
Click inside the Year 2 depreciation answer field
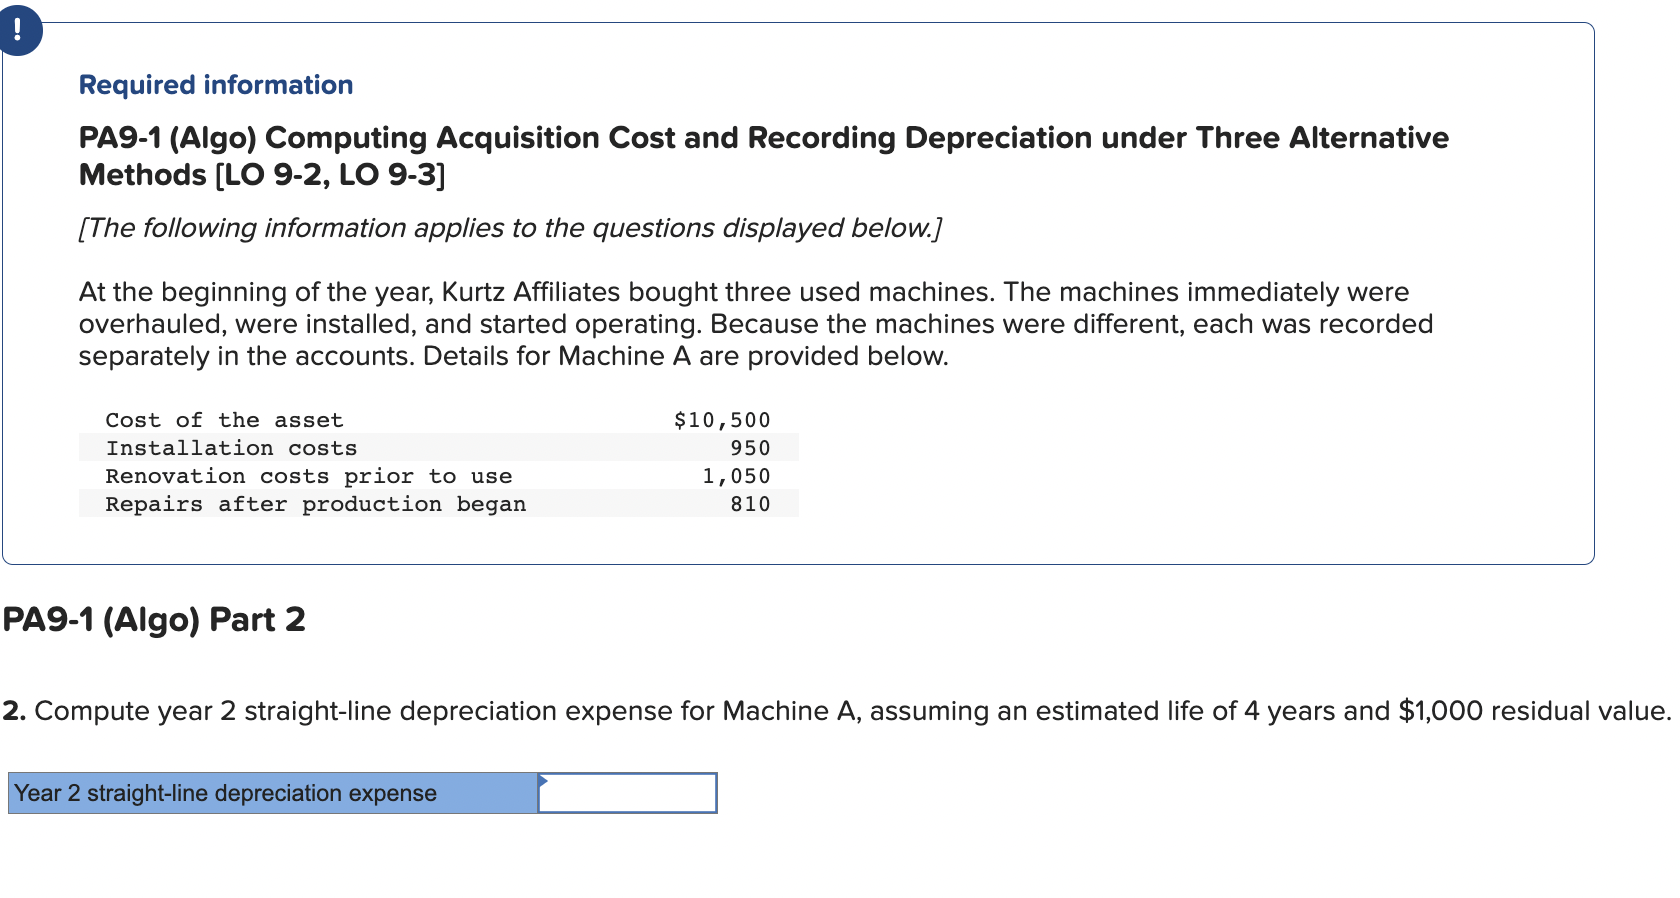pyautogui.click(x=630, y=793)
